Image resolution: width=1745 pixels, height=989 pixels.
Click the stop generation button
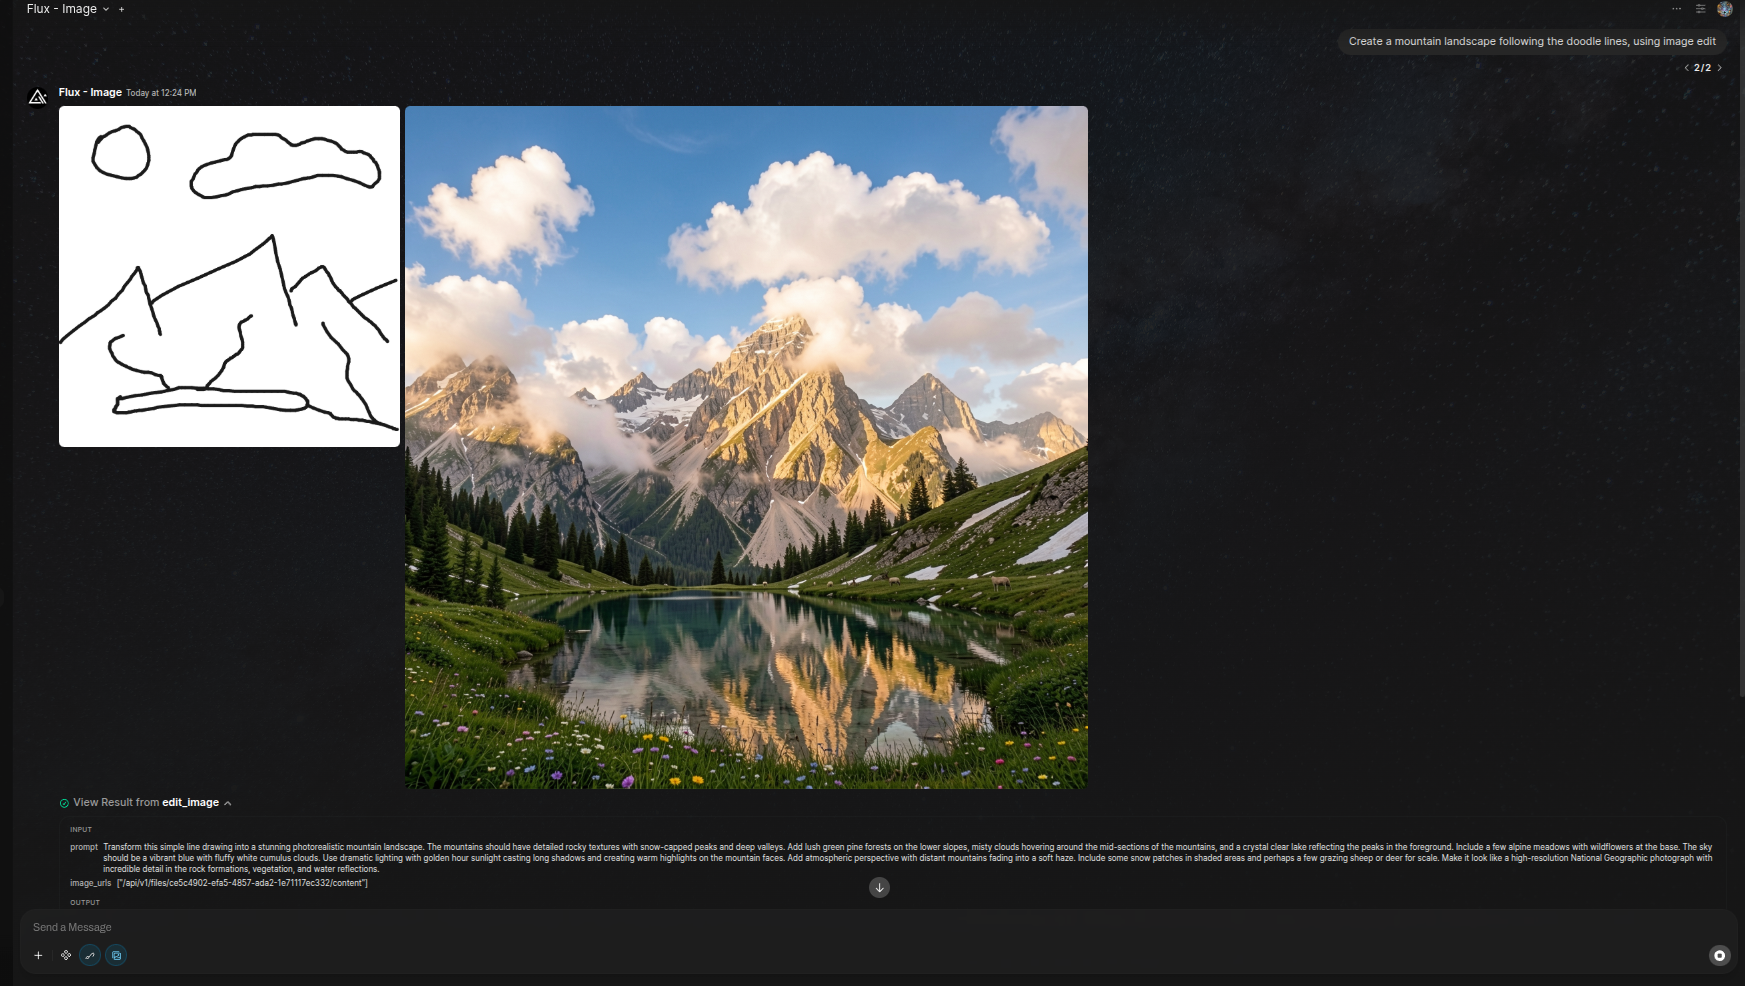[1719, 956]
